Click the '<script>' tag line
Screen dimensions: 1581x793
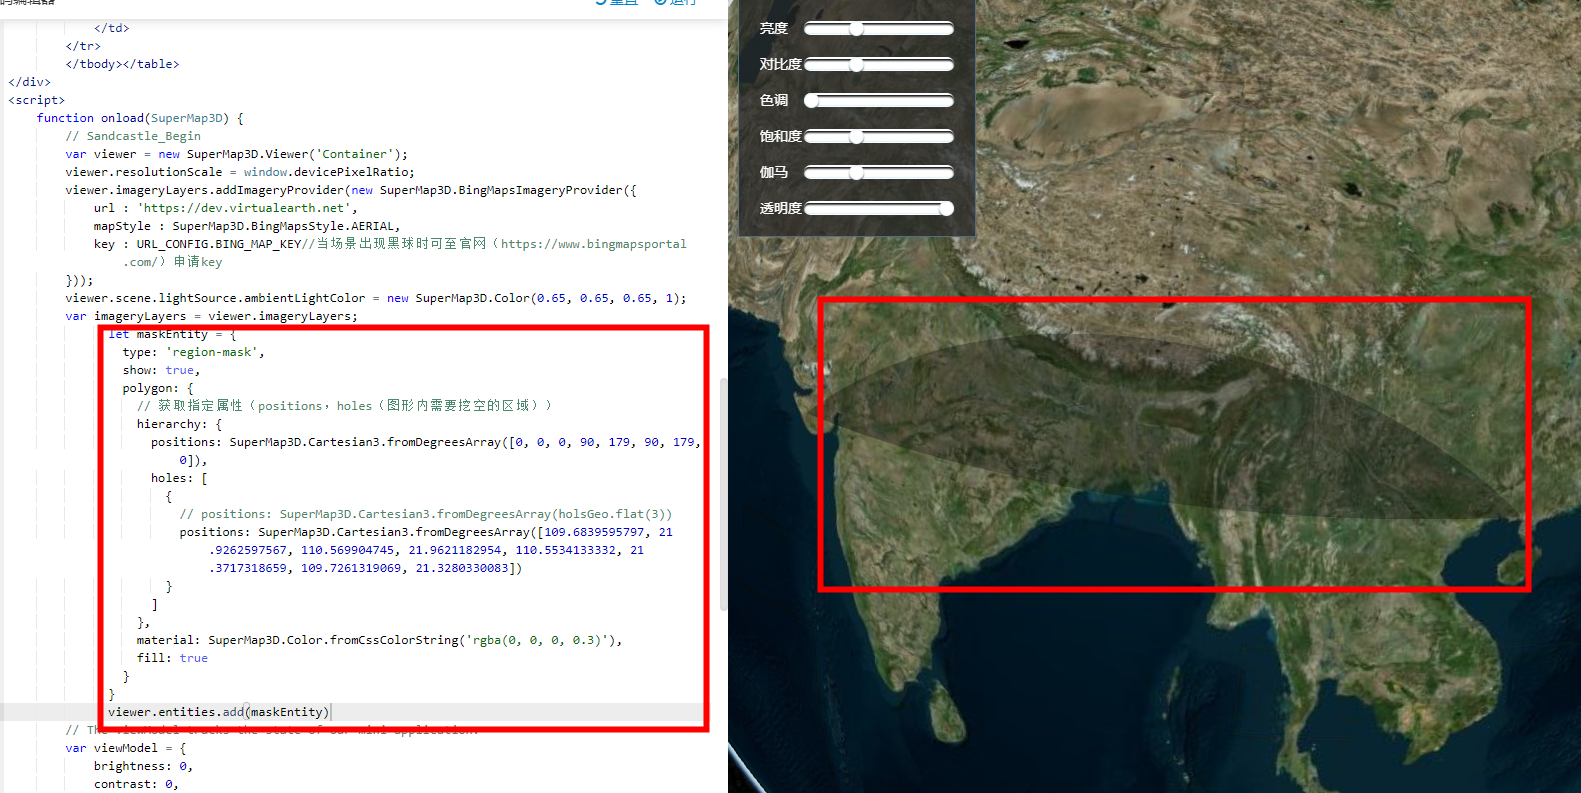click(x=37, y=100)
